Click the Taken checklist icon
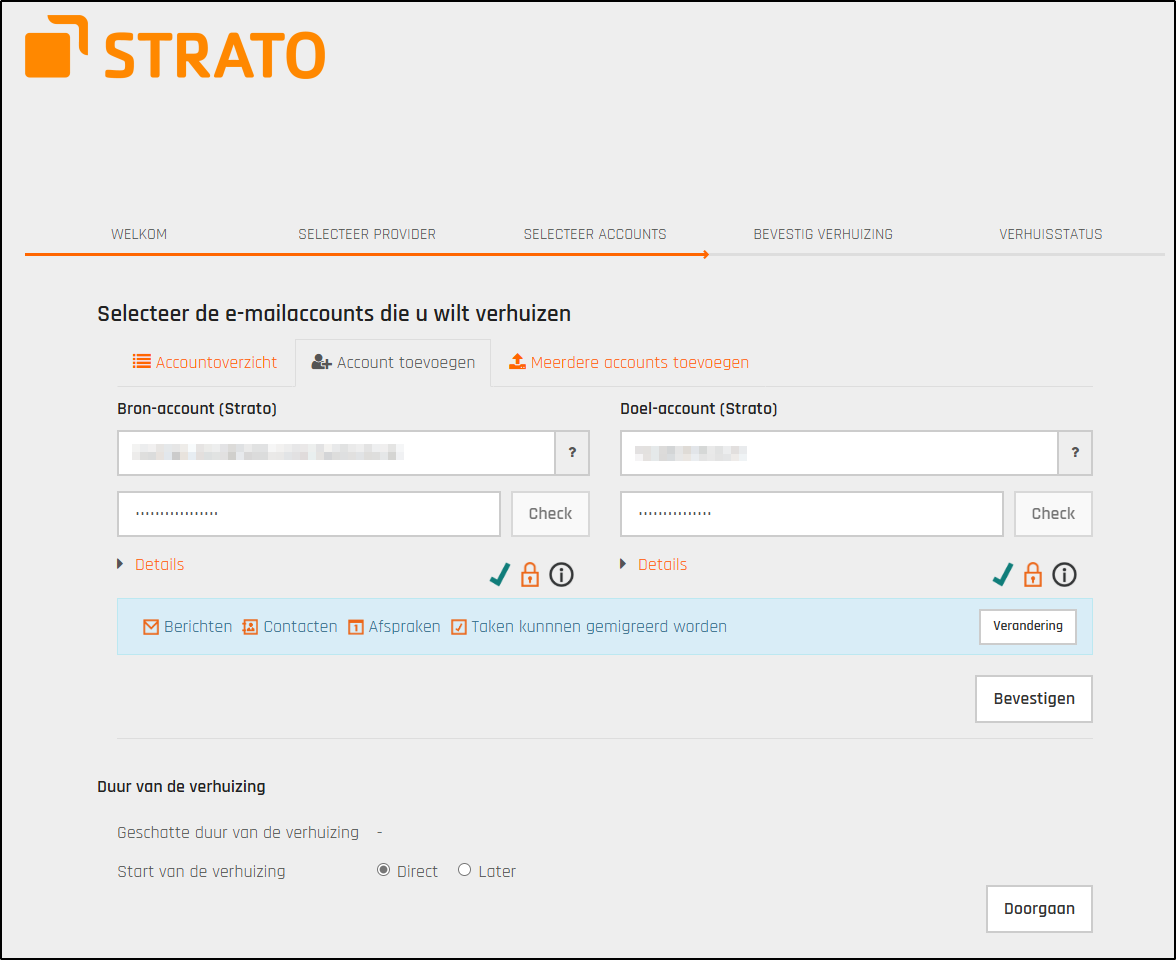 [459, 626]
